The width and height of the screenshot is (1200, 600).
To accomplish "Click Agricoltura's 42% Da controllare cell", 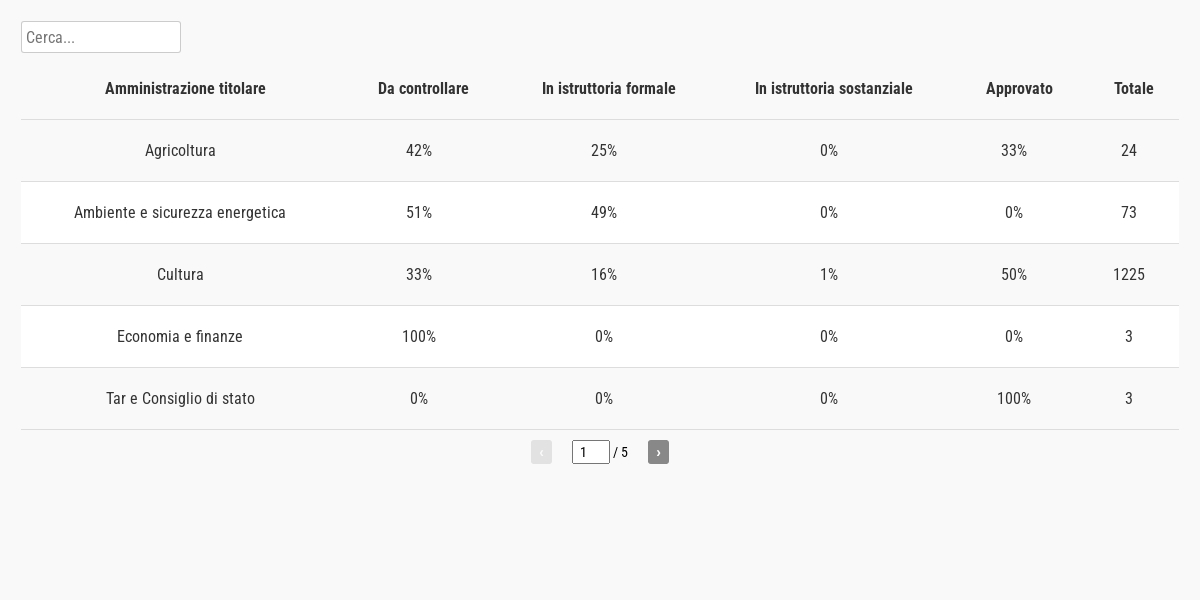I will coord(418,151).
